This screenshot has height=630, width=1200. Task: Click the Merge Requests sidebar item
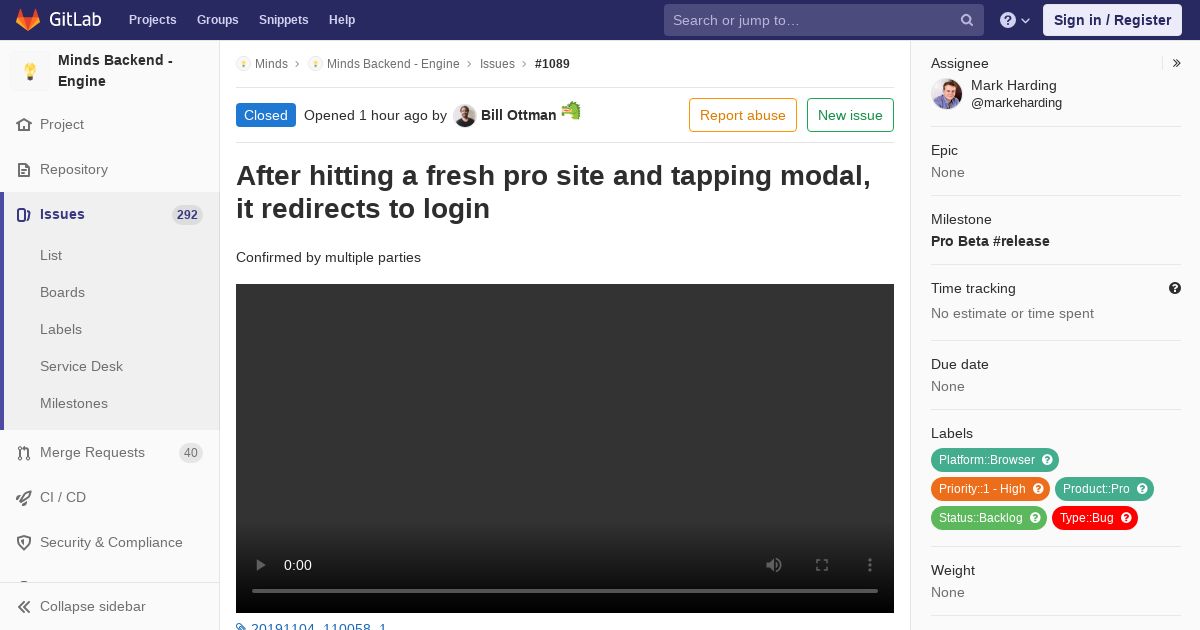click(110, 453)
